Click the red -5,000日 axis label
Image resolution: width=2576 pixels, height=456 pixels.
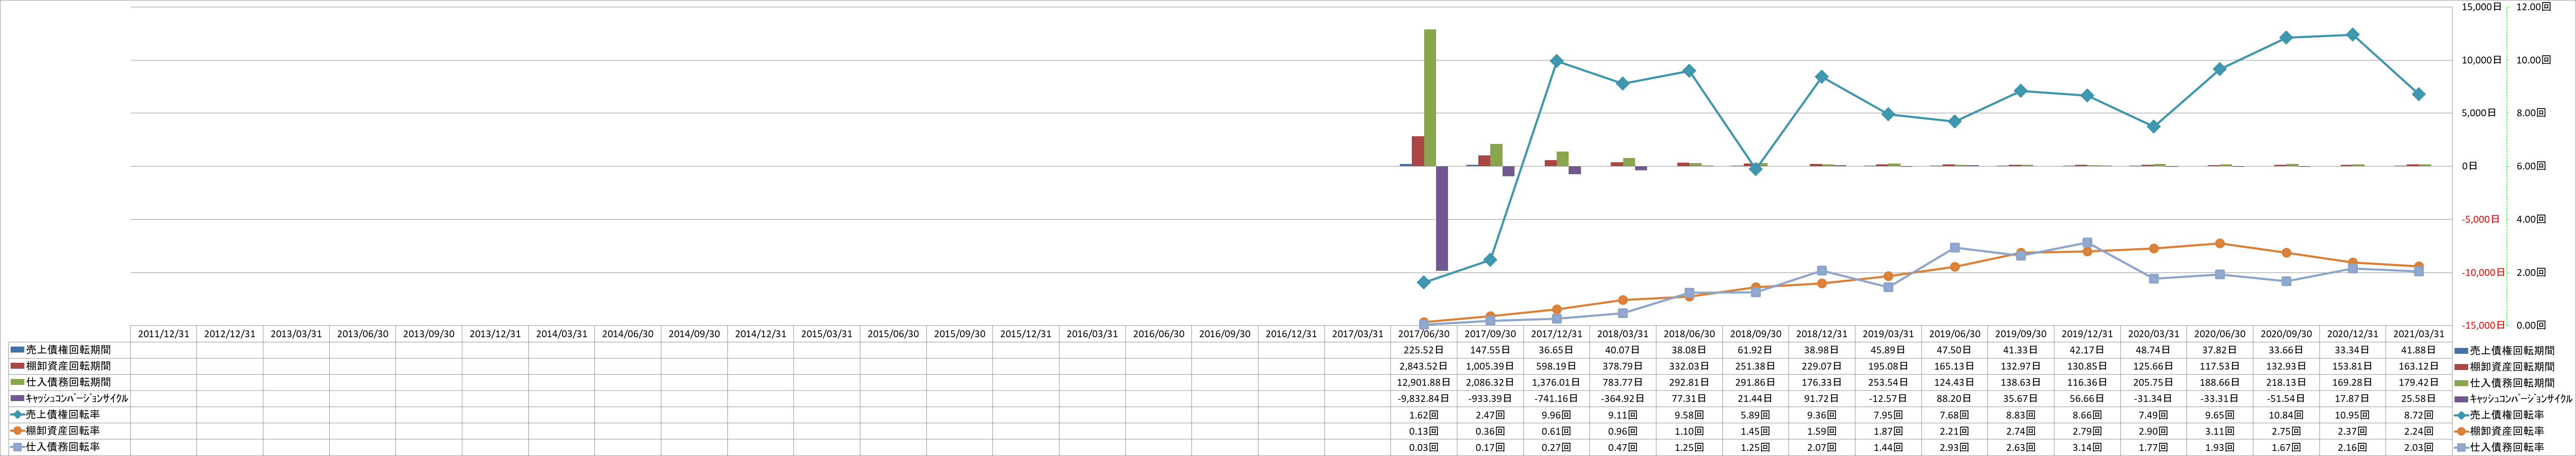pyautogui.click(x=2480, y=219)
